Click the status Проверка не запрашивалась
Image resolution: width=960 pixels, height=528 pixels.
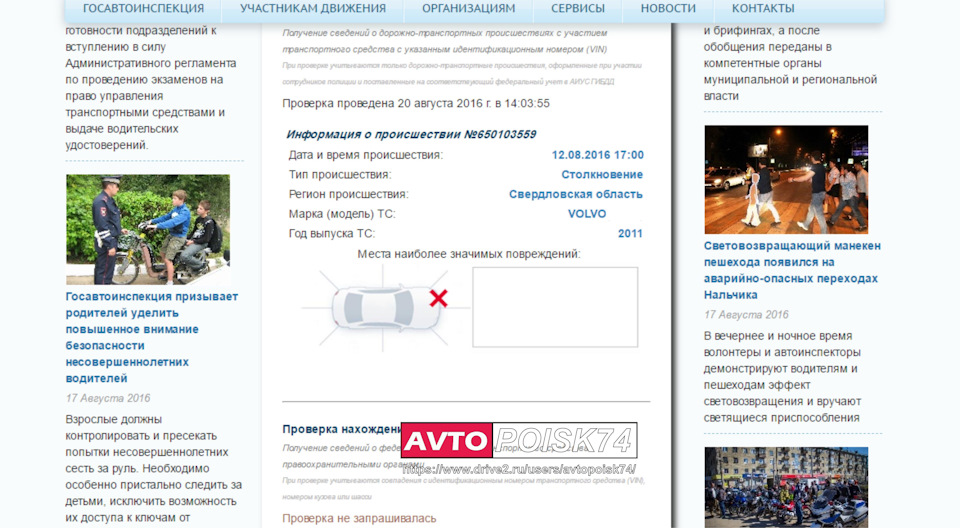pos(359,518)
